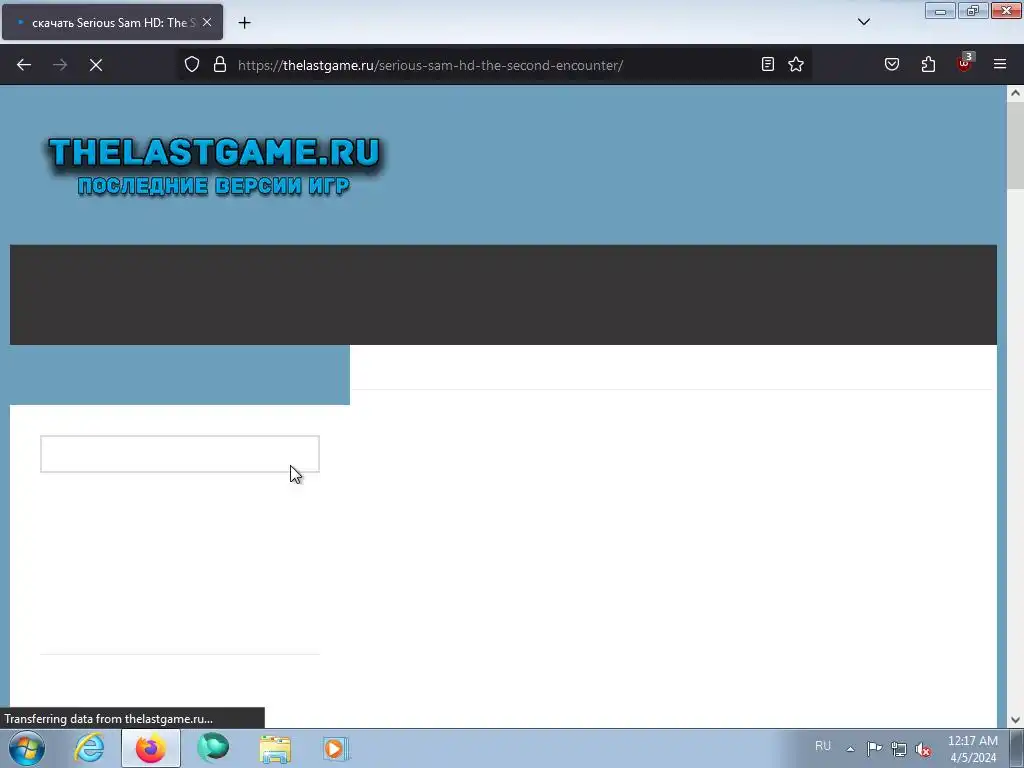Save page to Pocket
The width and height of the screenshot is (1024, 768).
click(x=891, y=64)
